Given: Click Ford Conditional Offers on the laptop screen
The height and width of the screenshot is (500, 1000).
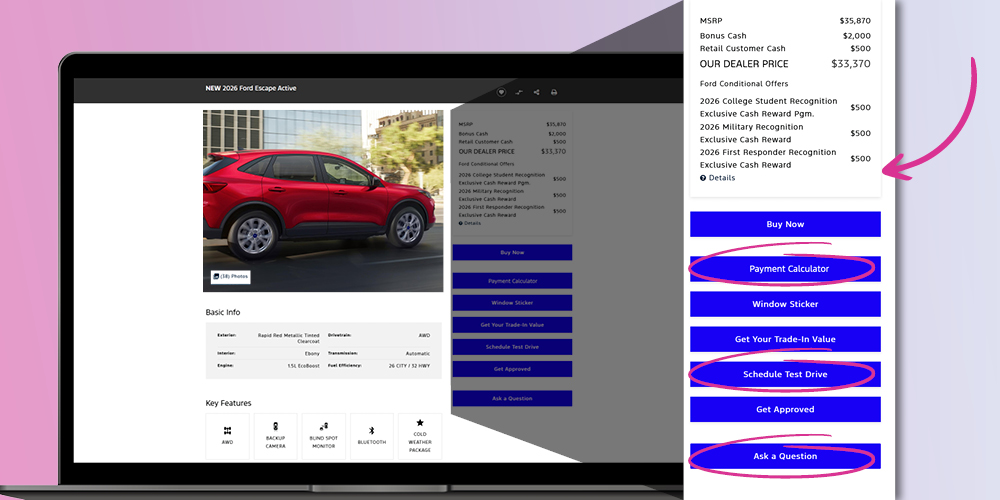Looking at the screenshot, I should [x=486, y=164].
